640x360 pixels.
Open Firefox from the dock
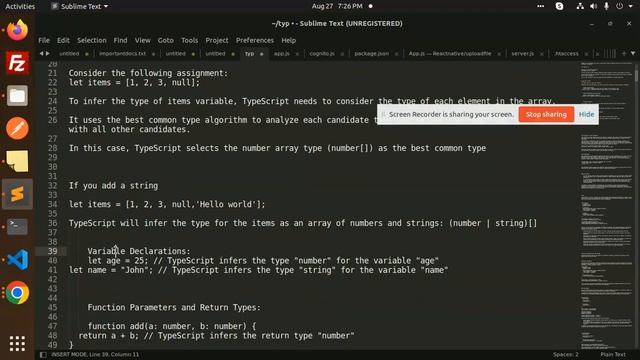[17, 30]
